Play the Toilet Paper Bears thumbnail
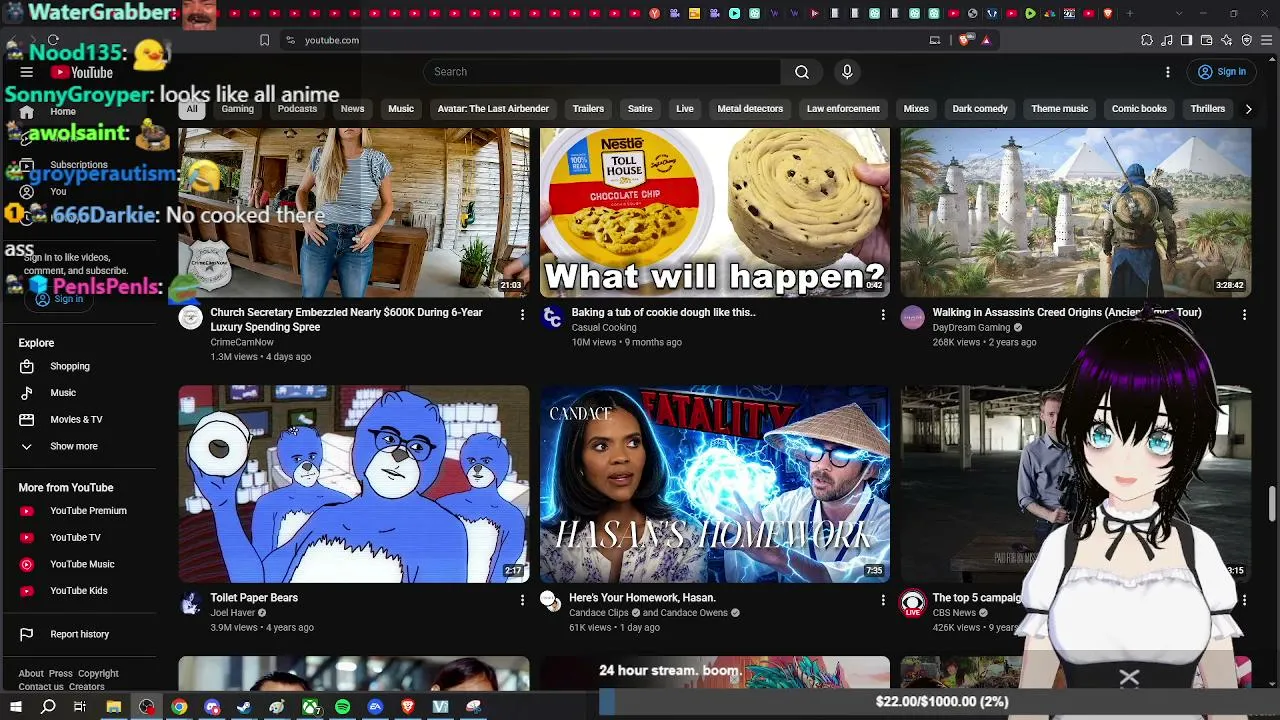 pos(354,484)
